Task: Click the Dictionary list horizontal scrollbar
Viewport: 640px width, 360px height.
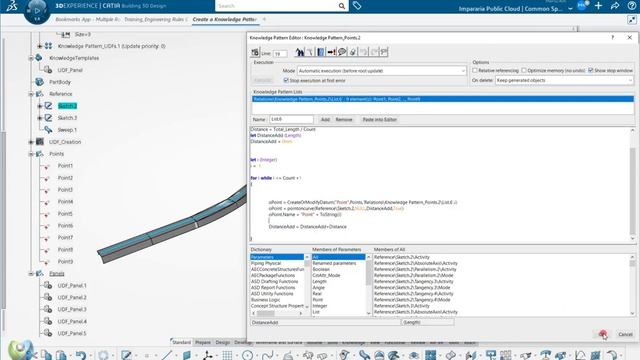Action: 278,313
